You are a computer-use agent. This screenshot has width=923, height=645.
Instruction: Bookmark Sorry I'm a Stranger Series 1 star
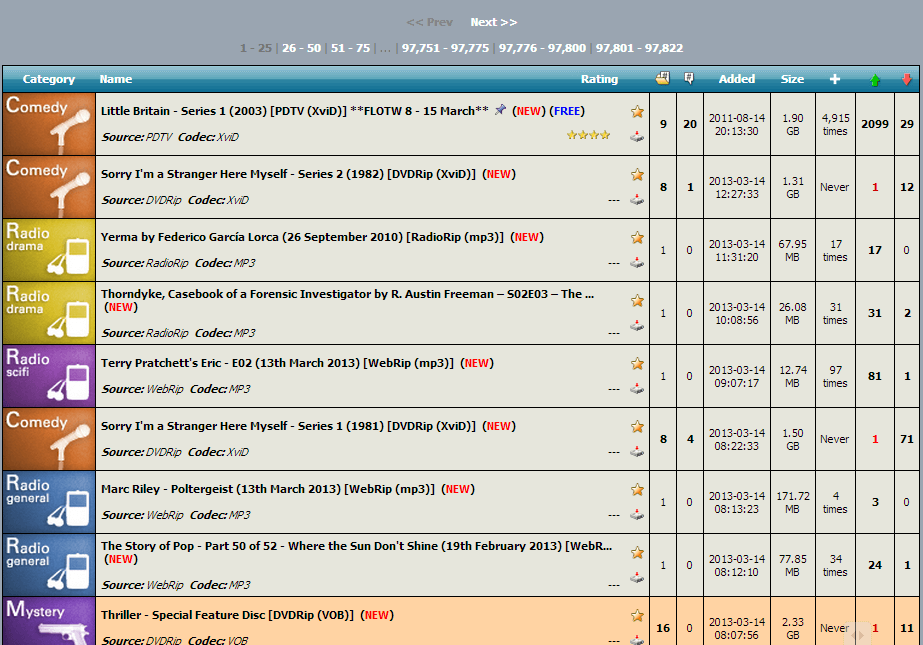pyautogui.click(x=637, y=426)
